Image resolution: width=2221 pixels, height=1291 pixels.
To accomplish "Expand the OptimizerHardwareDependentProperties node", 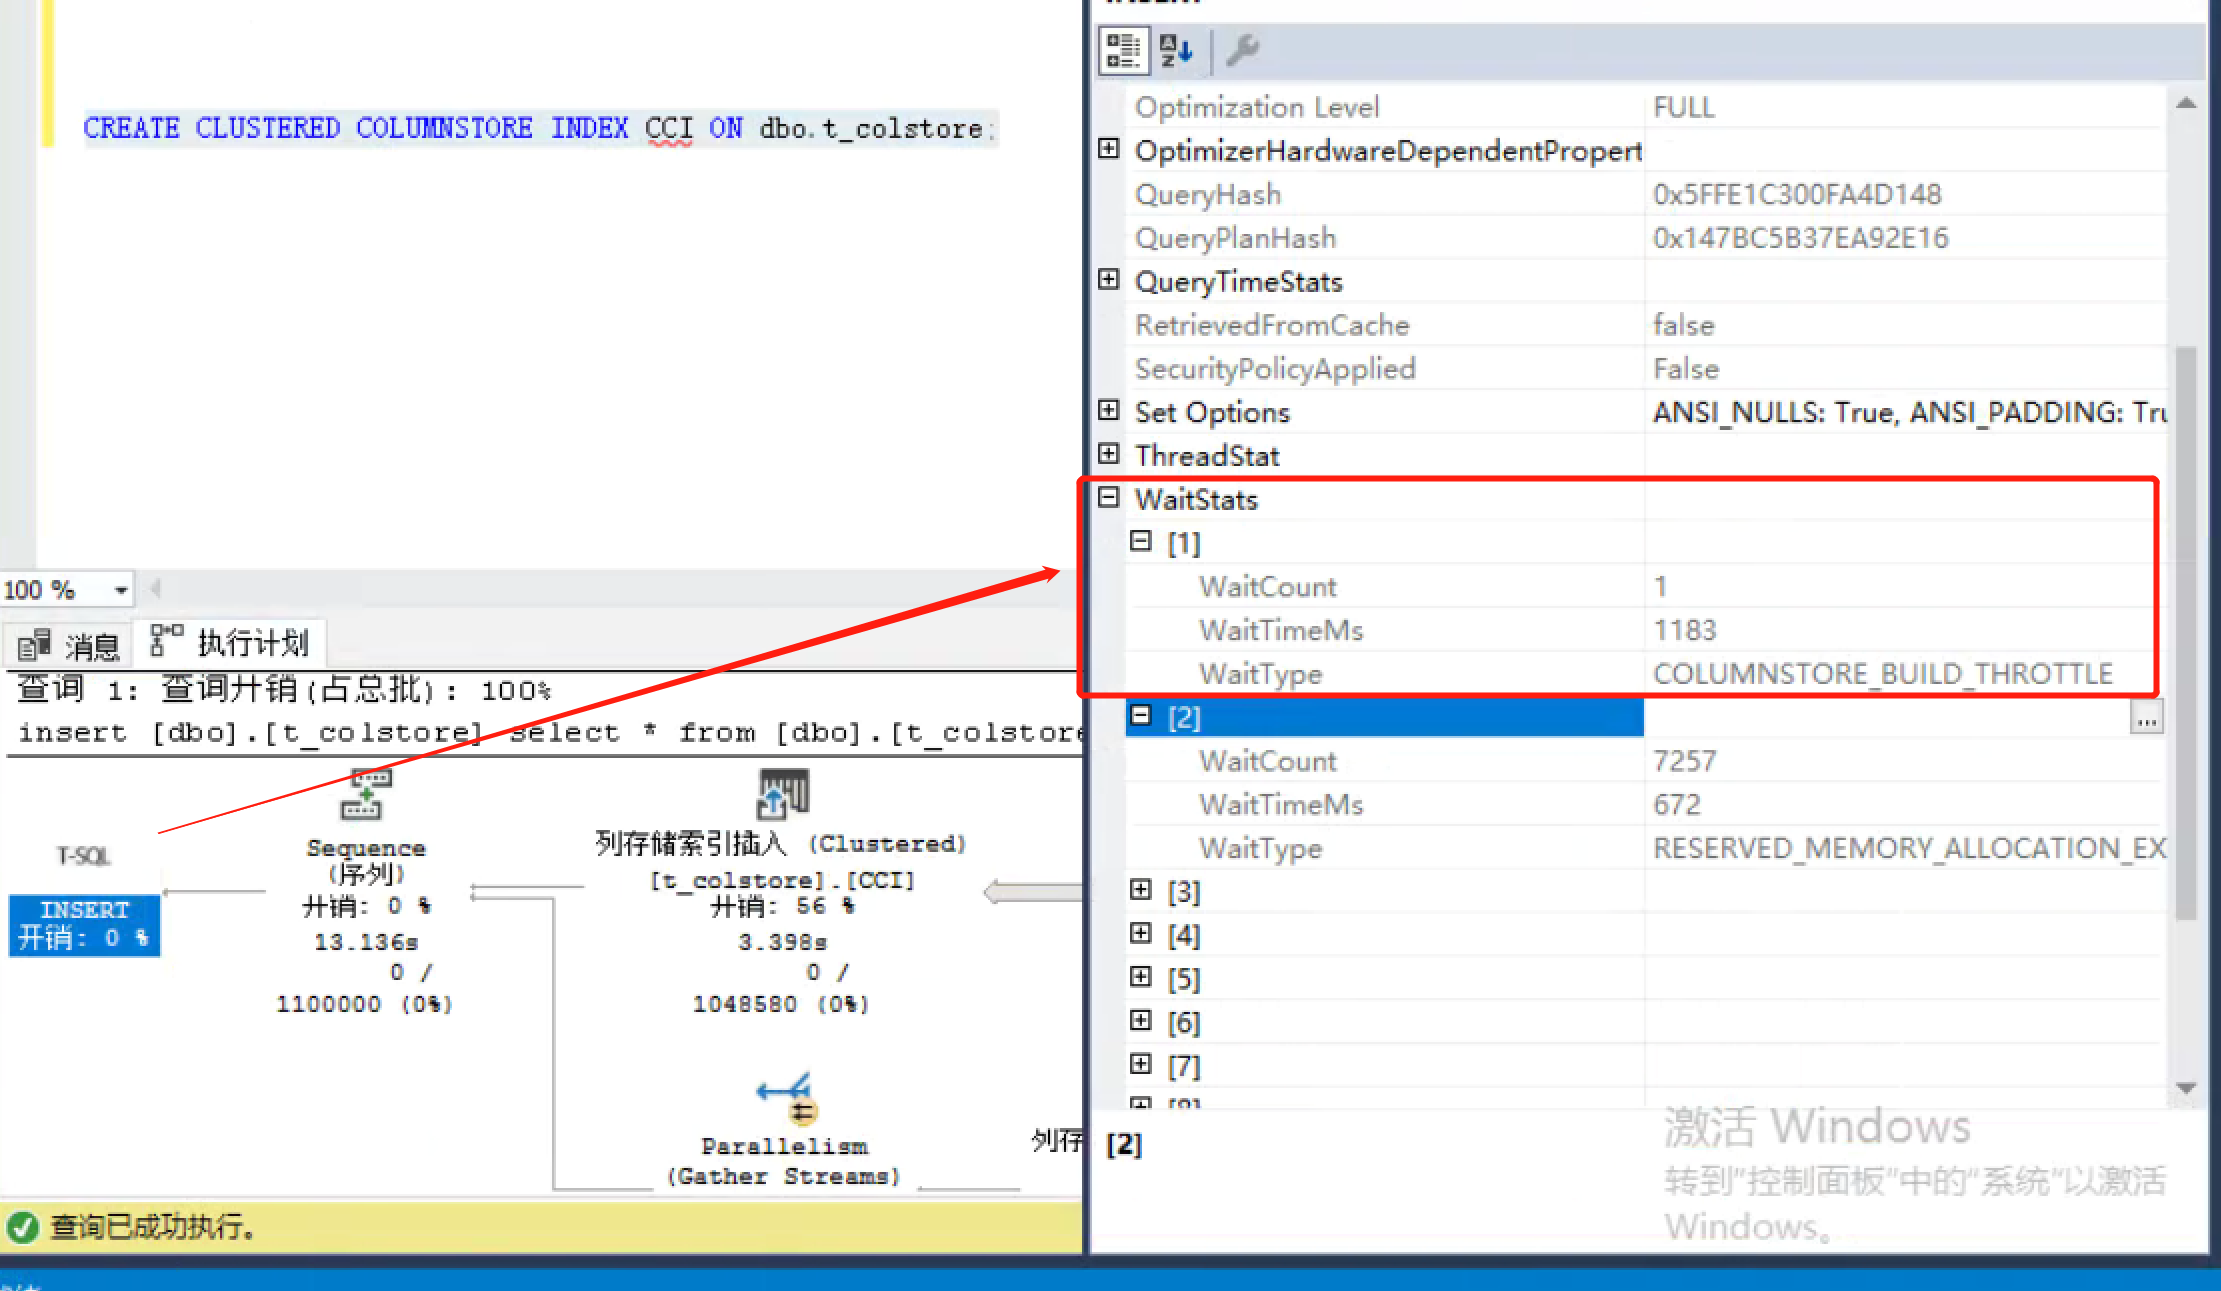I will click(x=1108, y=148).
